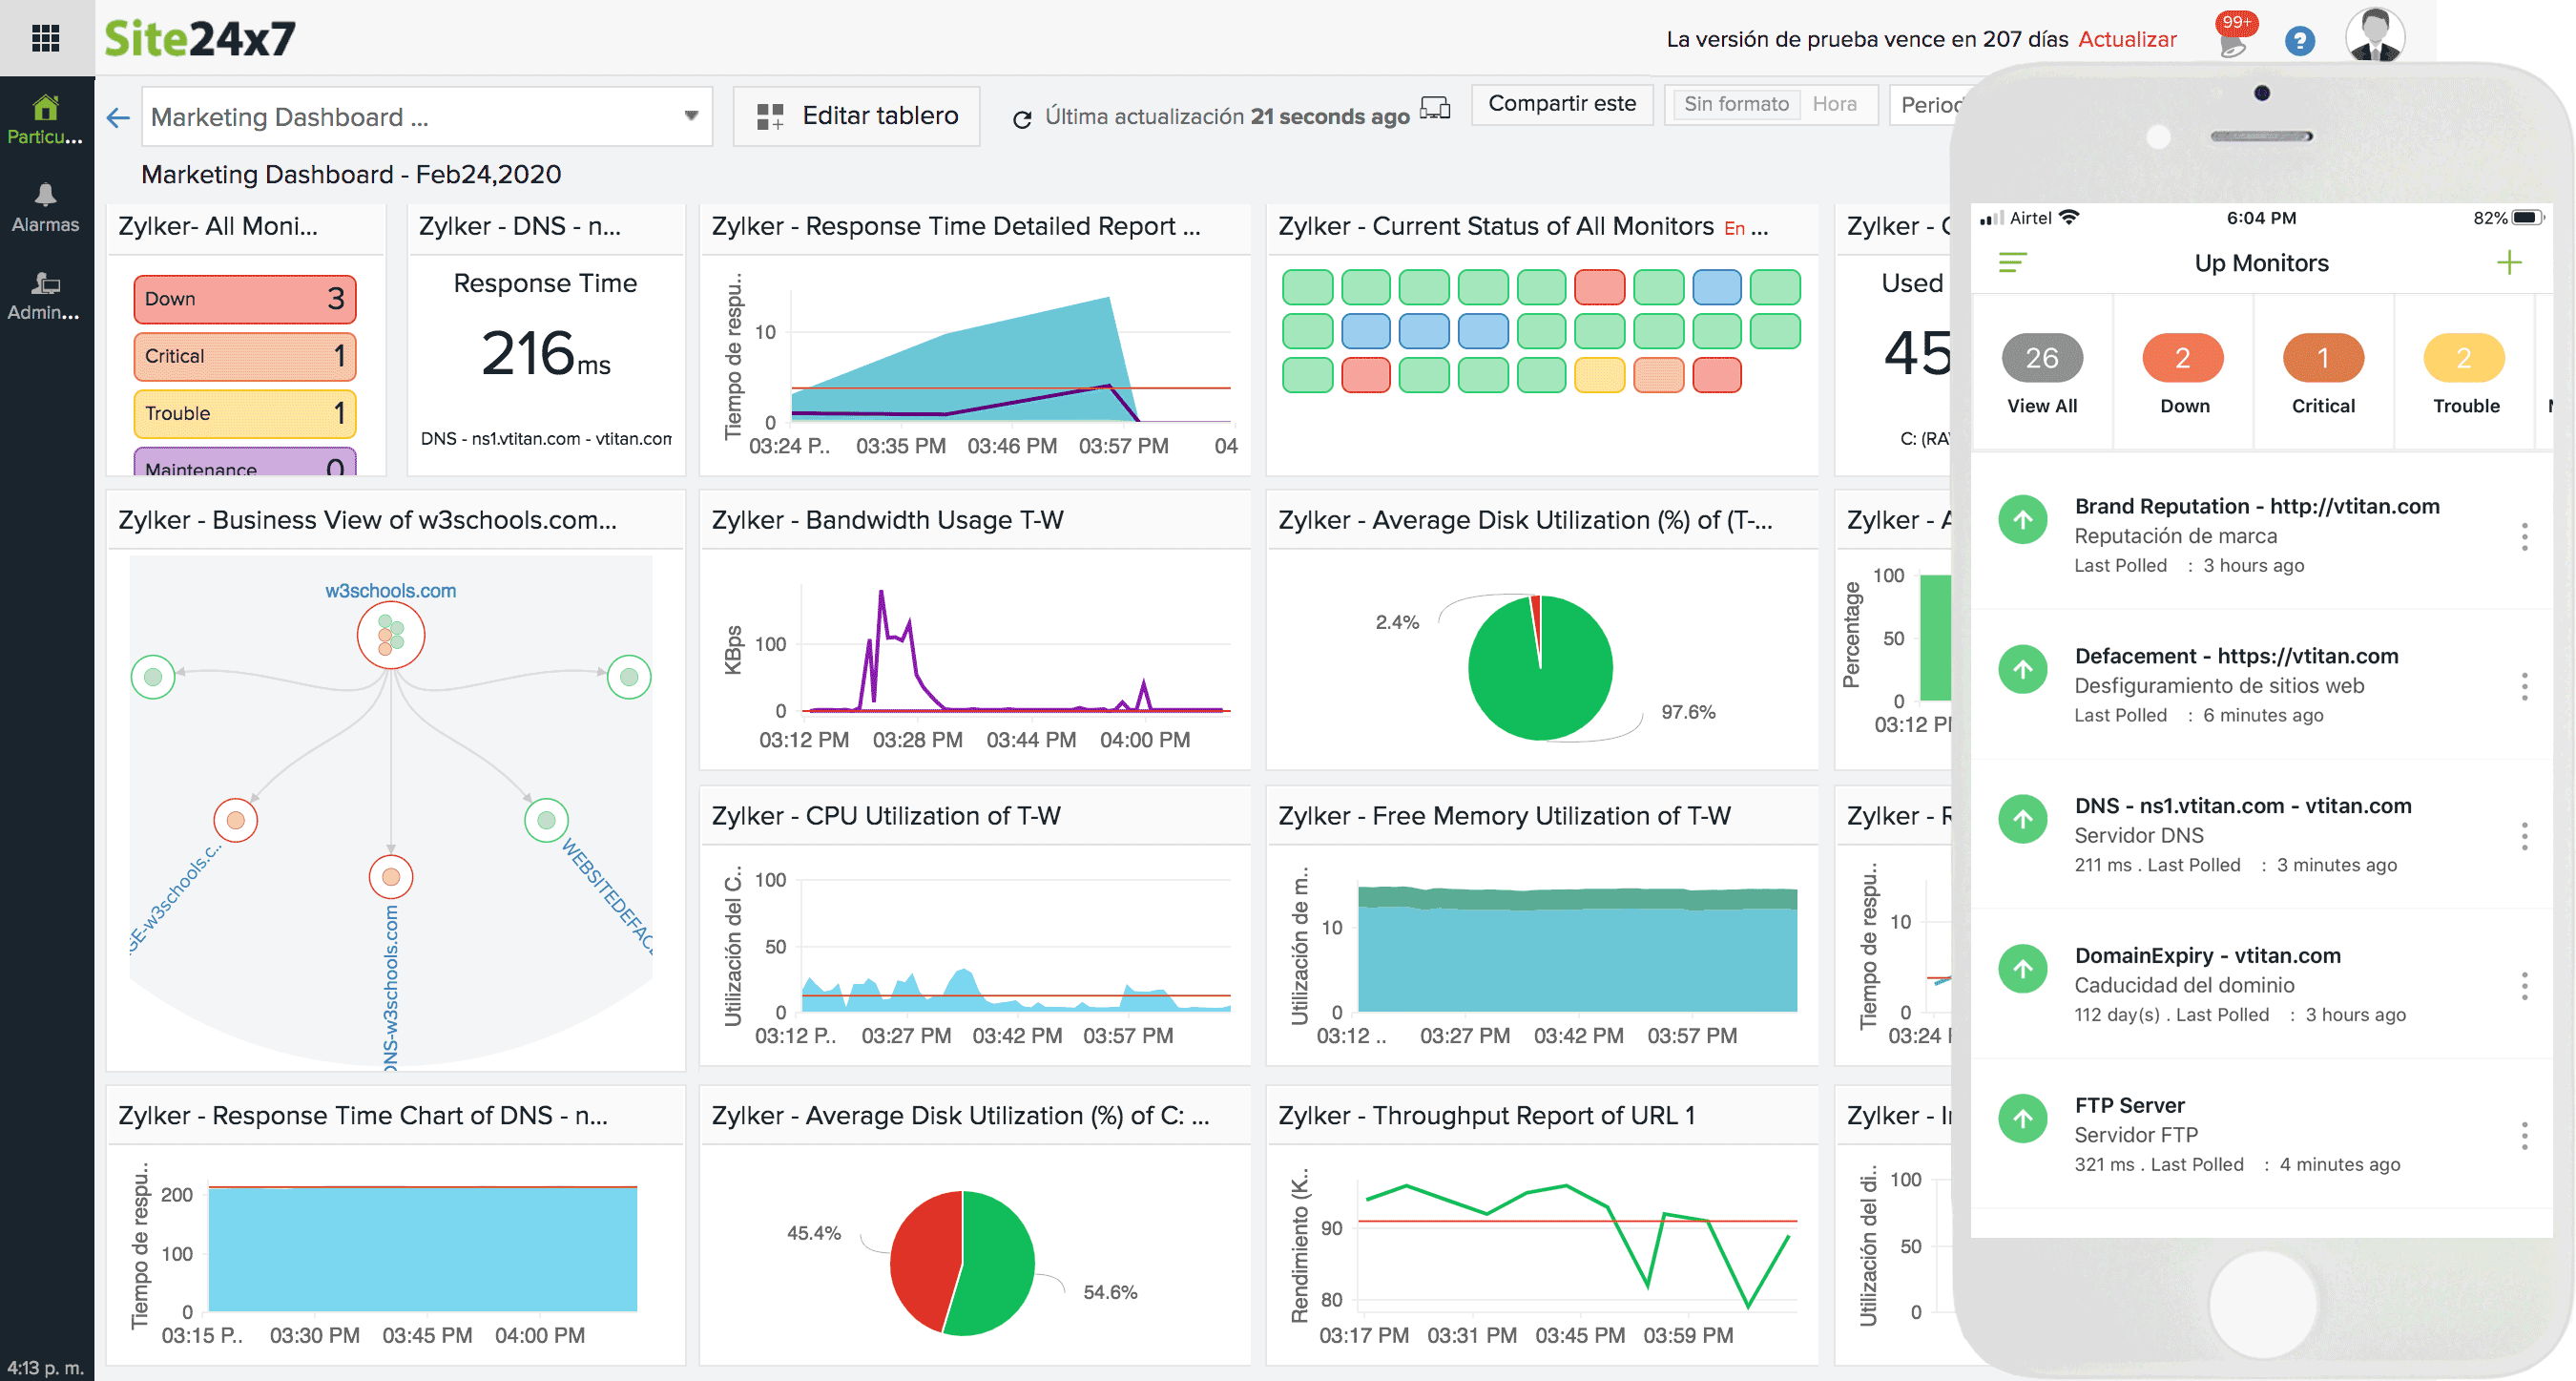Click the device view icon after seconds ago
The width and height of the screenshot is (2576, 1381).
[1435, 108]
